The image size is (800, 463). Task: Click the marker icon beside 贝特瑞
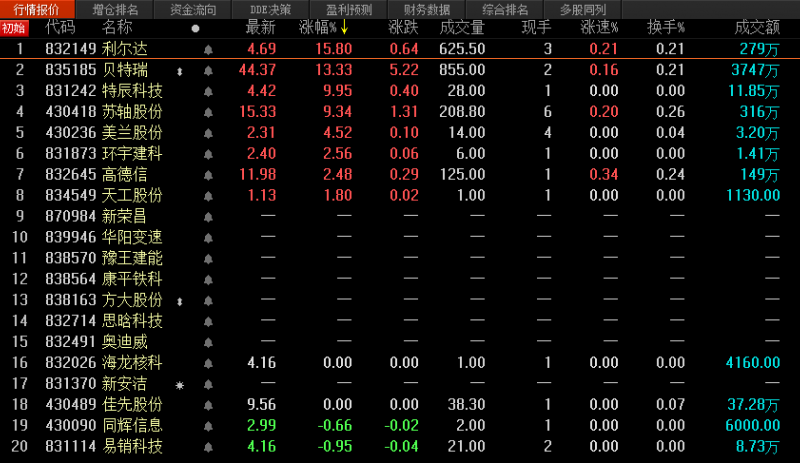(180, 71)
